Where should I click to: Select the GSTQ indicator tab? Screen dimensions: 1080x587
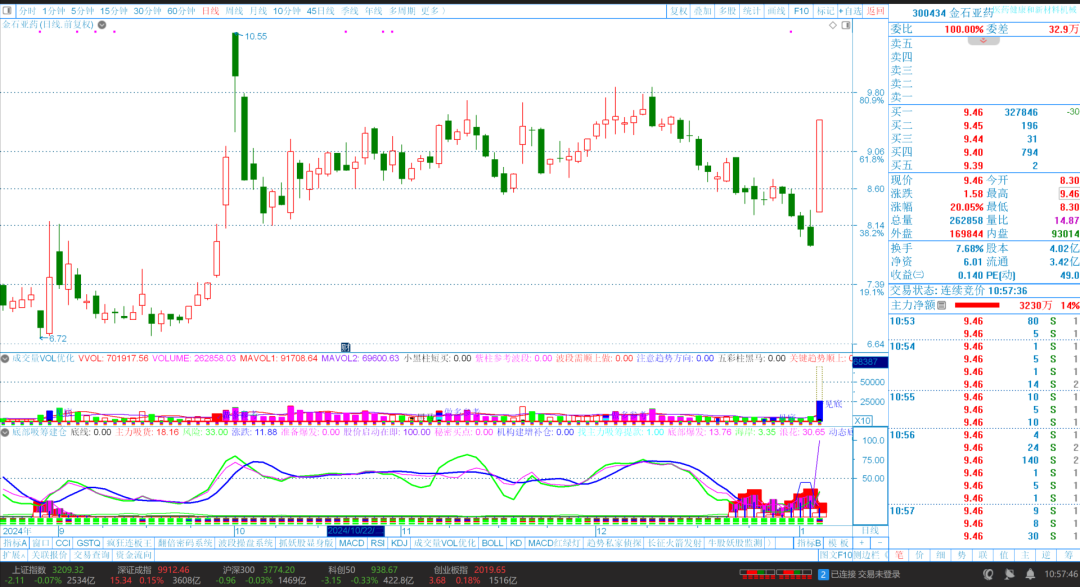click(88, 543)
